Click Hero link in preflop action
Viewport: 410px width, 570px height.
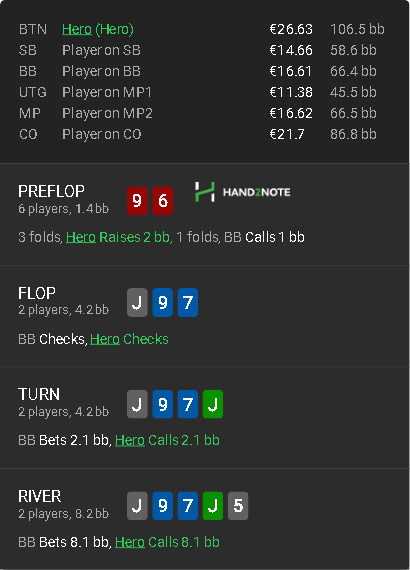[81, 237]
